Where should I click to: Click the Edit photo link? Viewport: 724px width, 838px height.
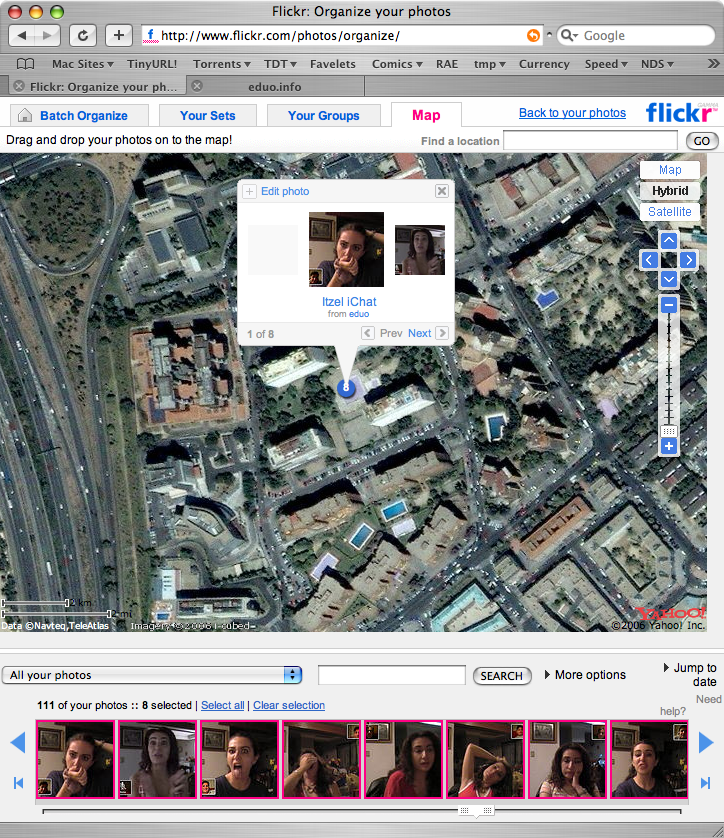tap(285, 191)
